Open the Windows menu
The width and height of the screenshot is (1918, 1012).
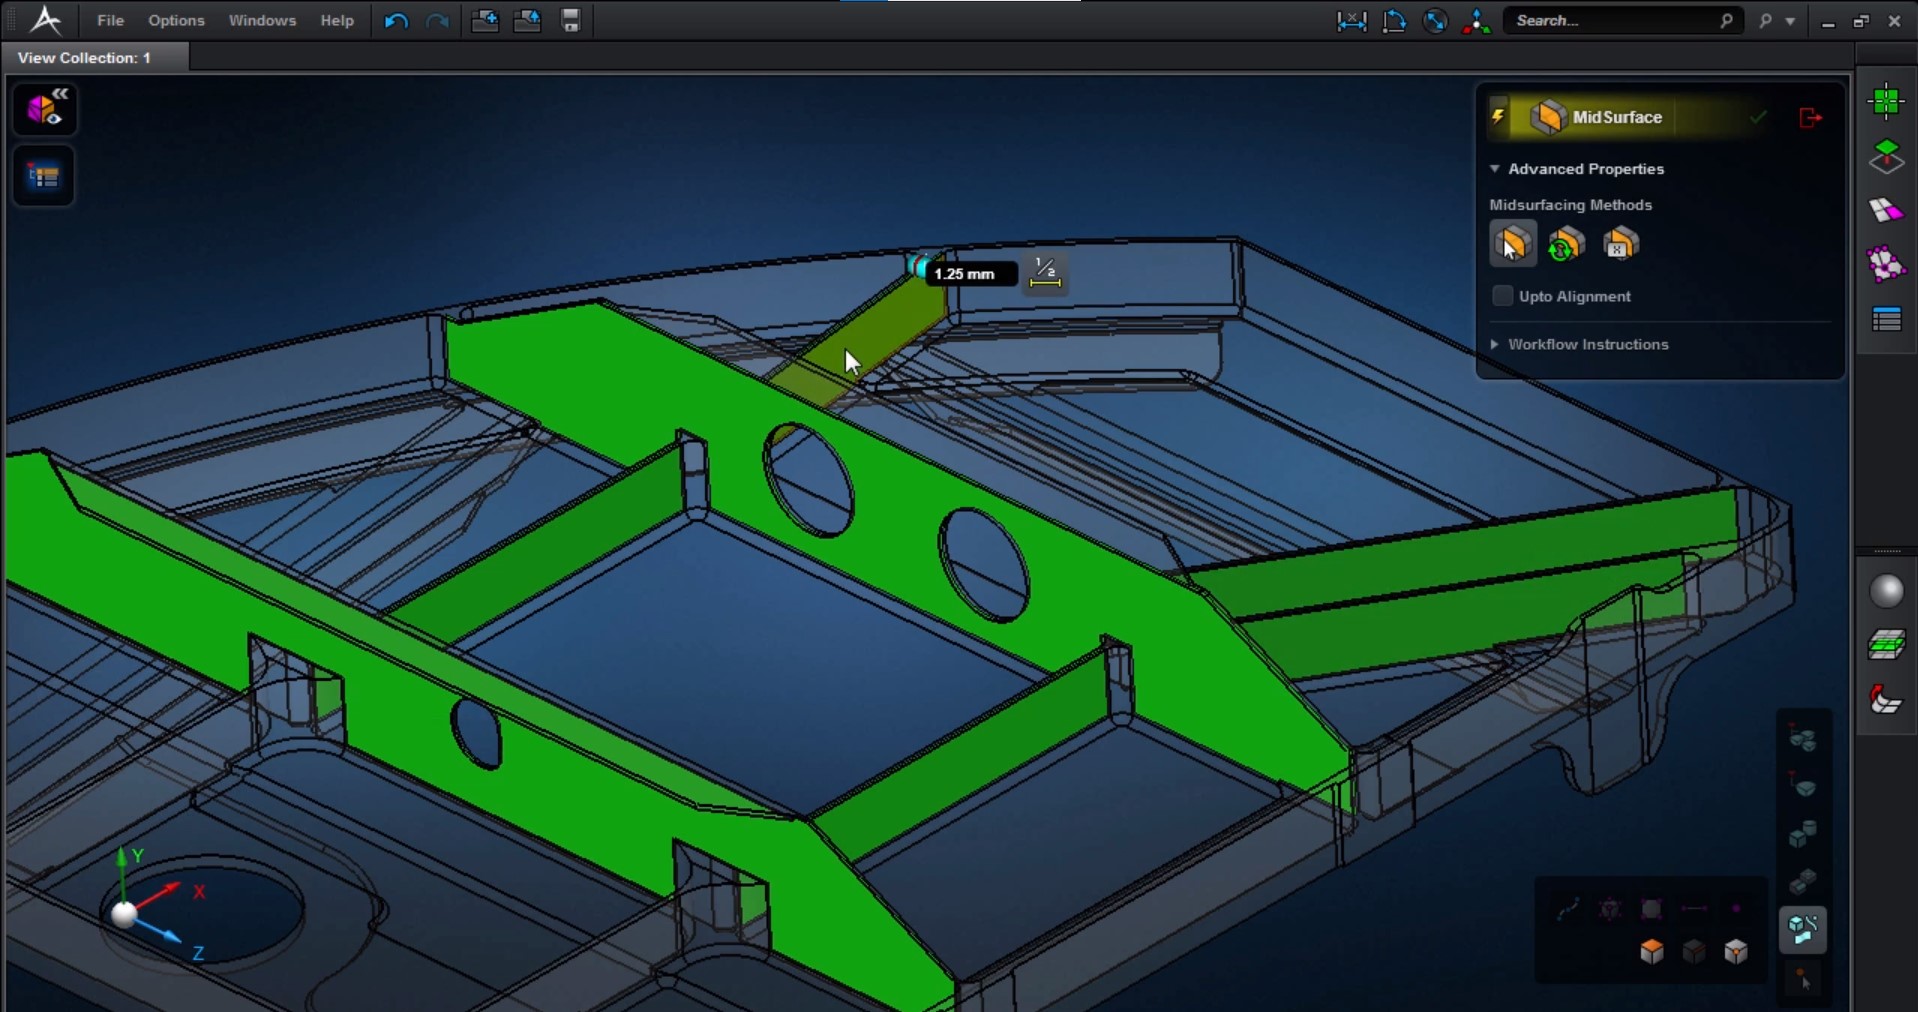click(262, 20)
